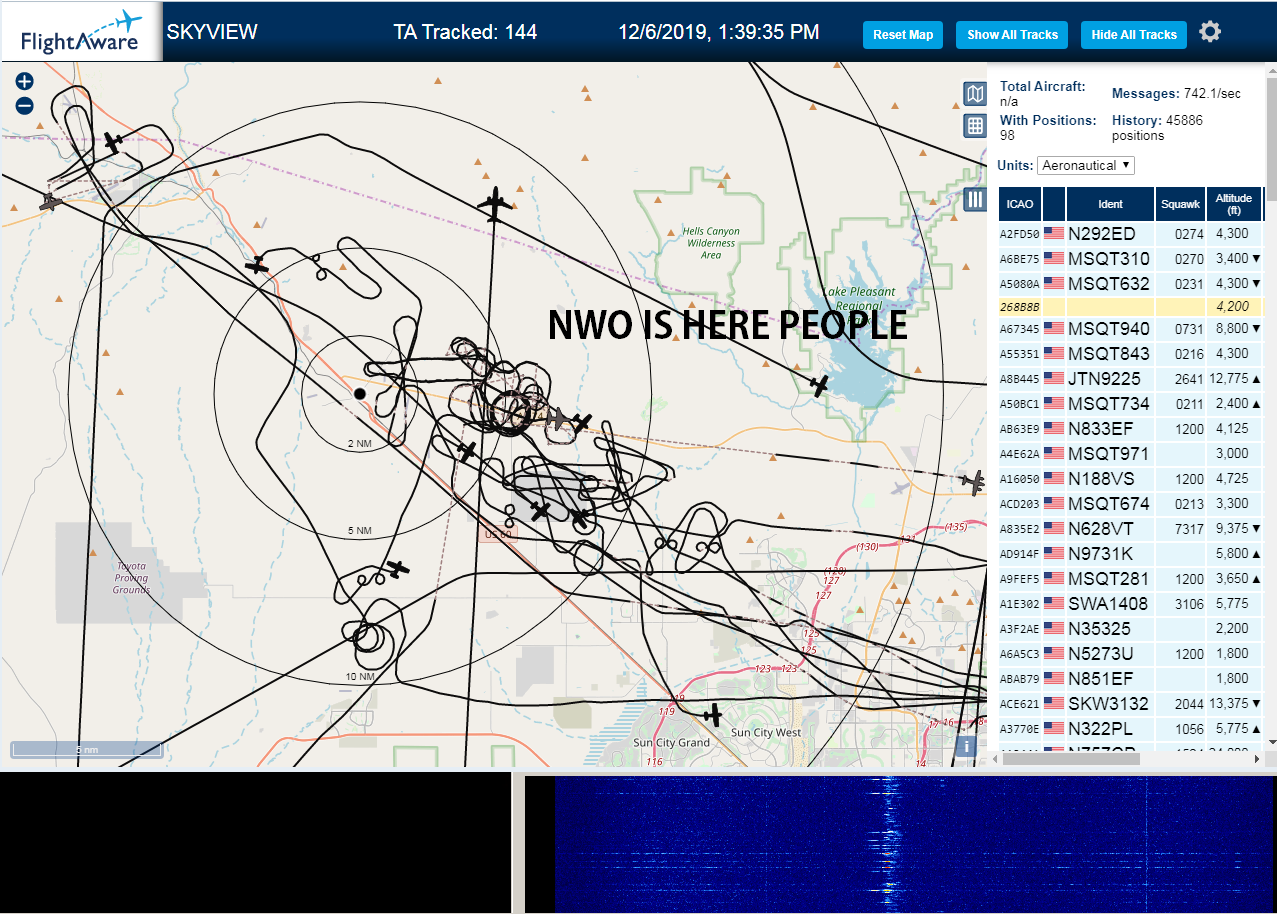Image resolution: width=1277 pixels, height=915 pixels.
Task: Sort table by ICAO column
Action: 1020,204
